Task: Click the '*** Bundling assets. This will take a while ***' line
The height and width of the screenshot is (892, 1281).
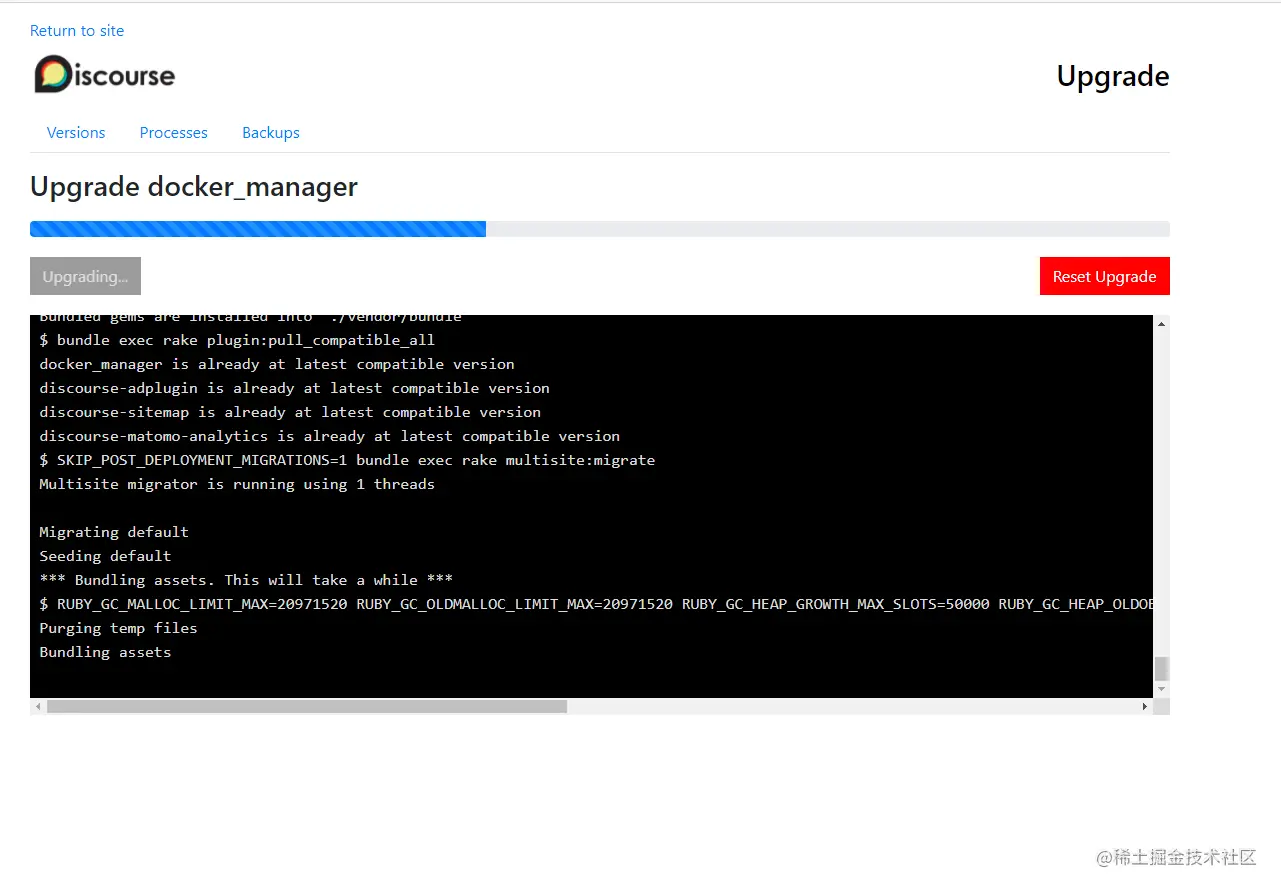Action: pyautogui.click(x=246, y=580)
